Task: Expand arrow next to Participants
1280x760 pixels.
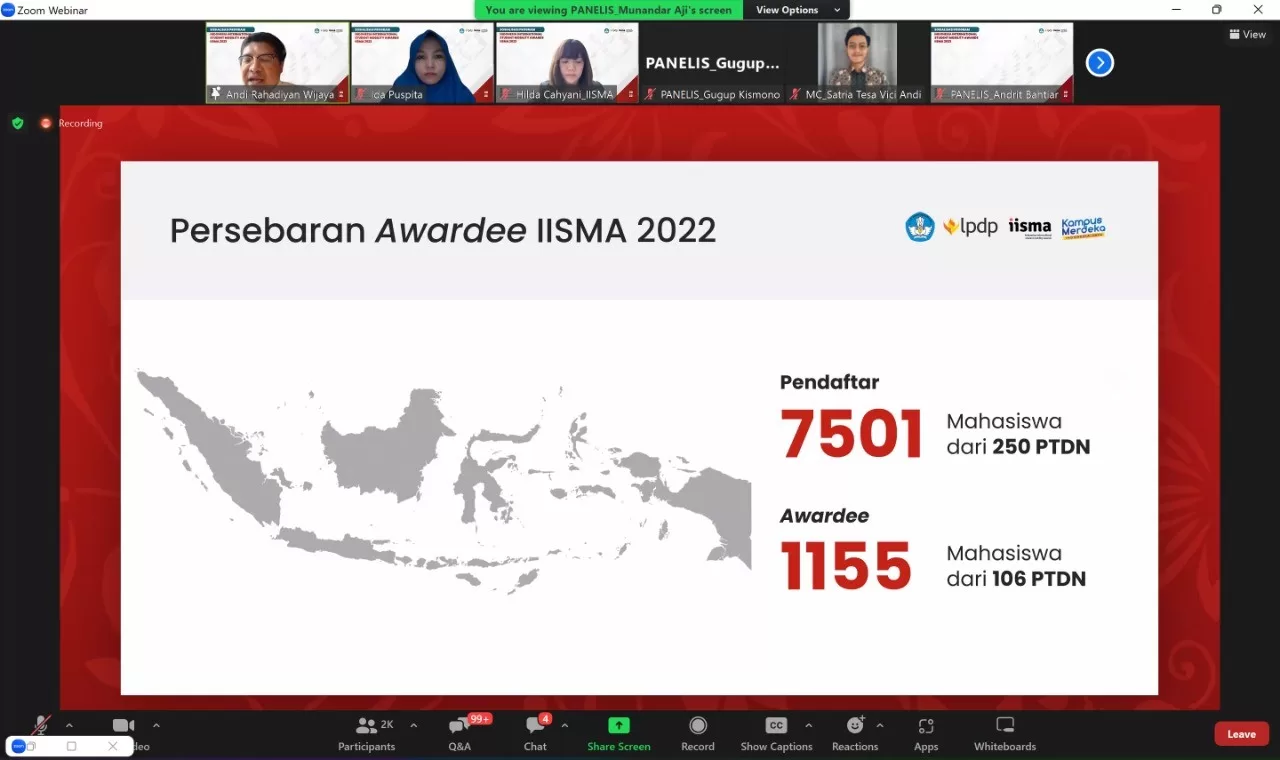Action: (x=414, y=726)
